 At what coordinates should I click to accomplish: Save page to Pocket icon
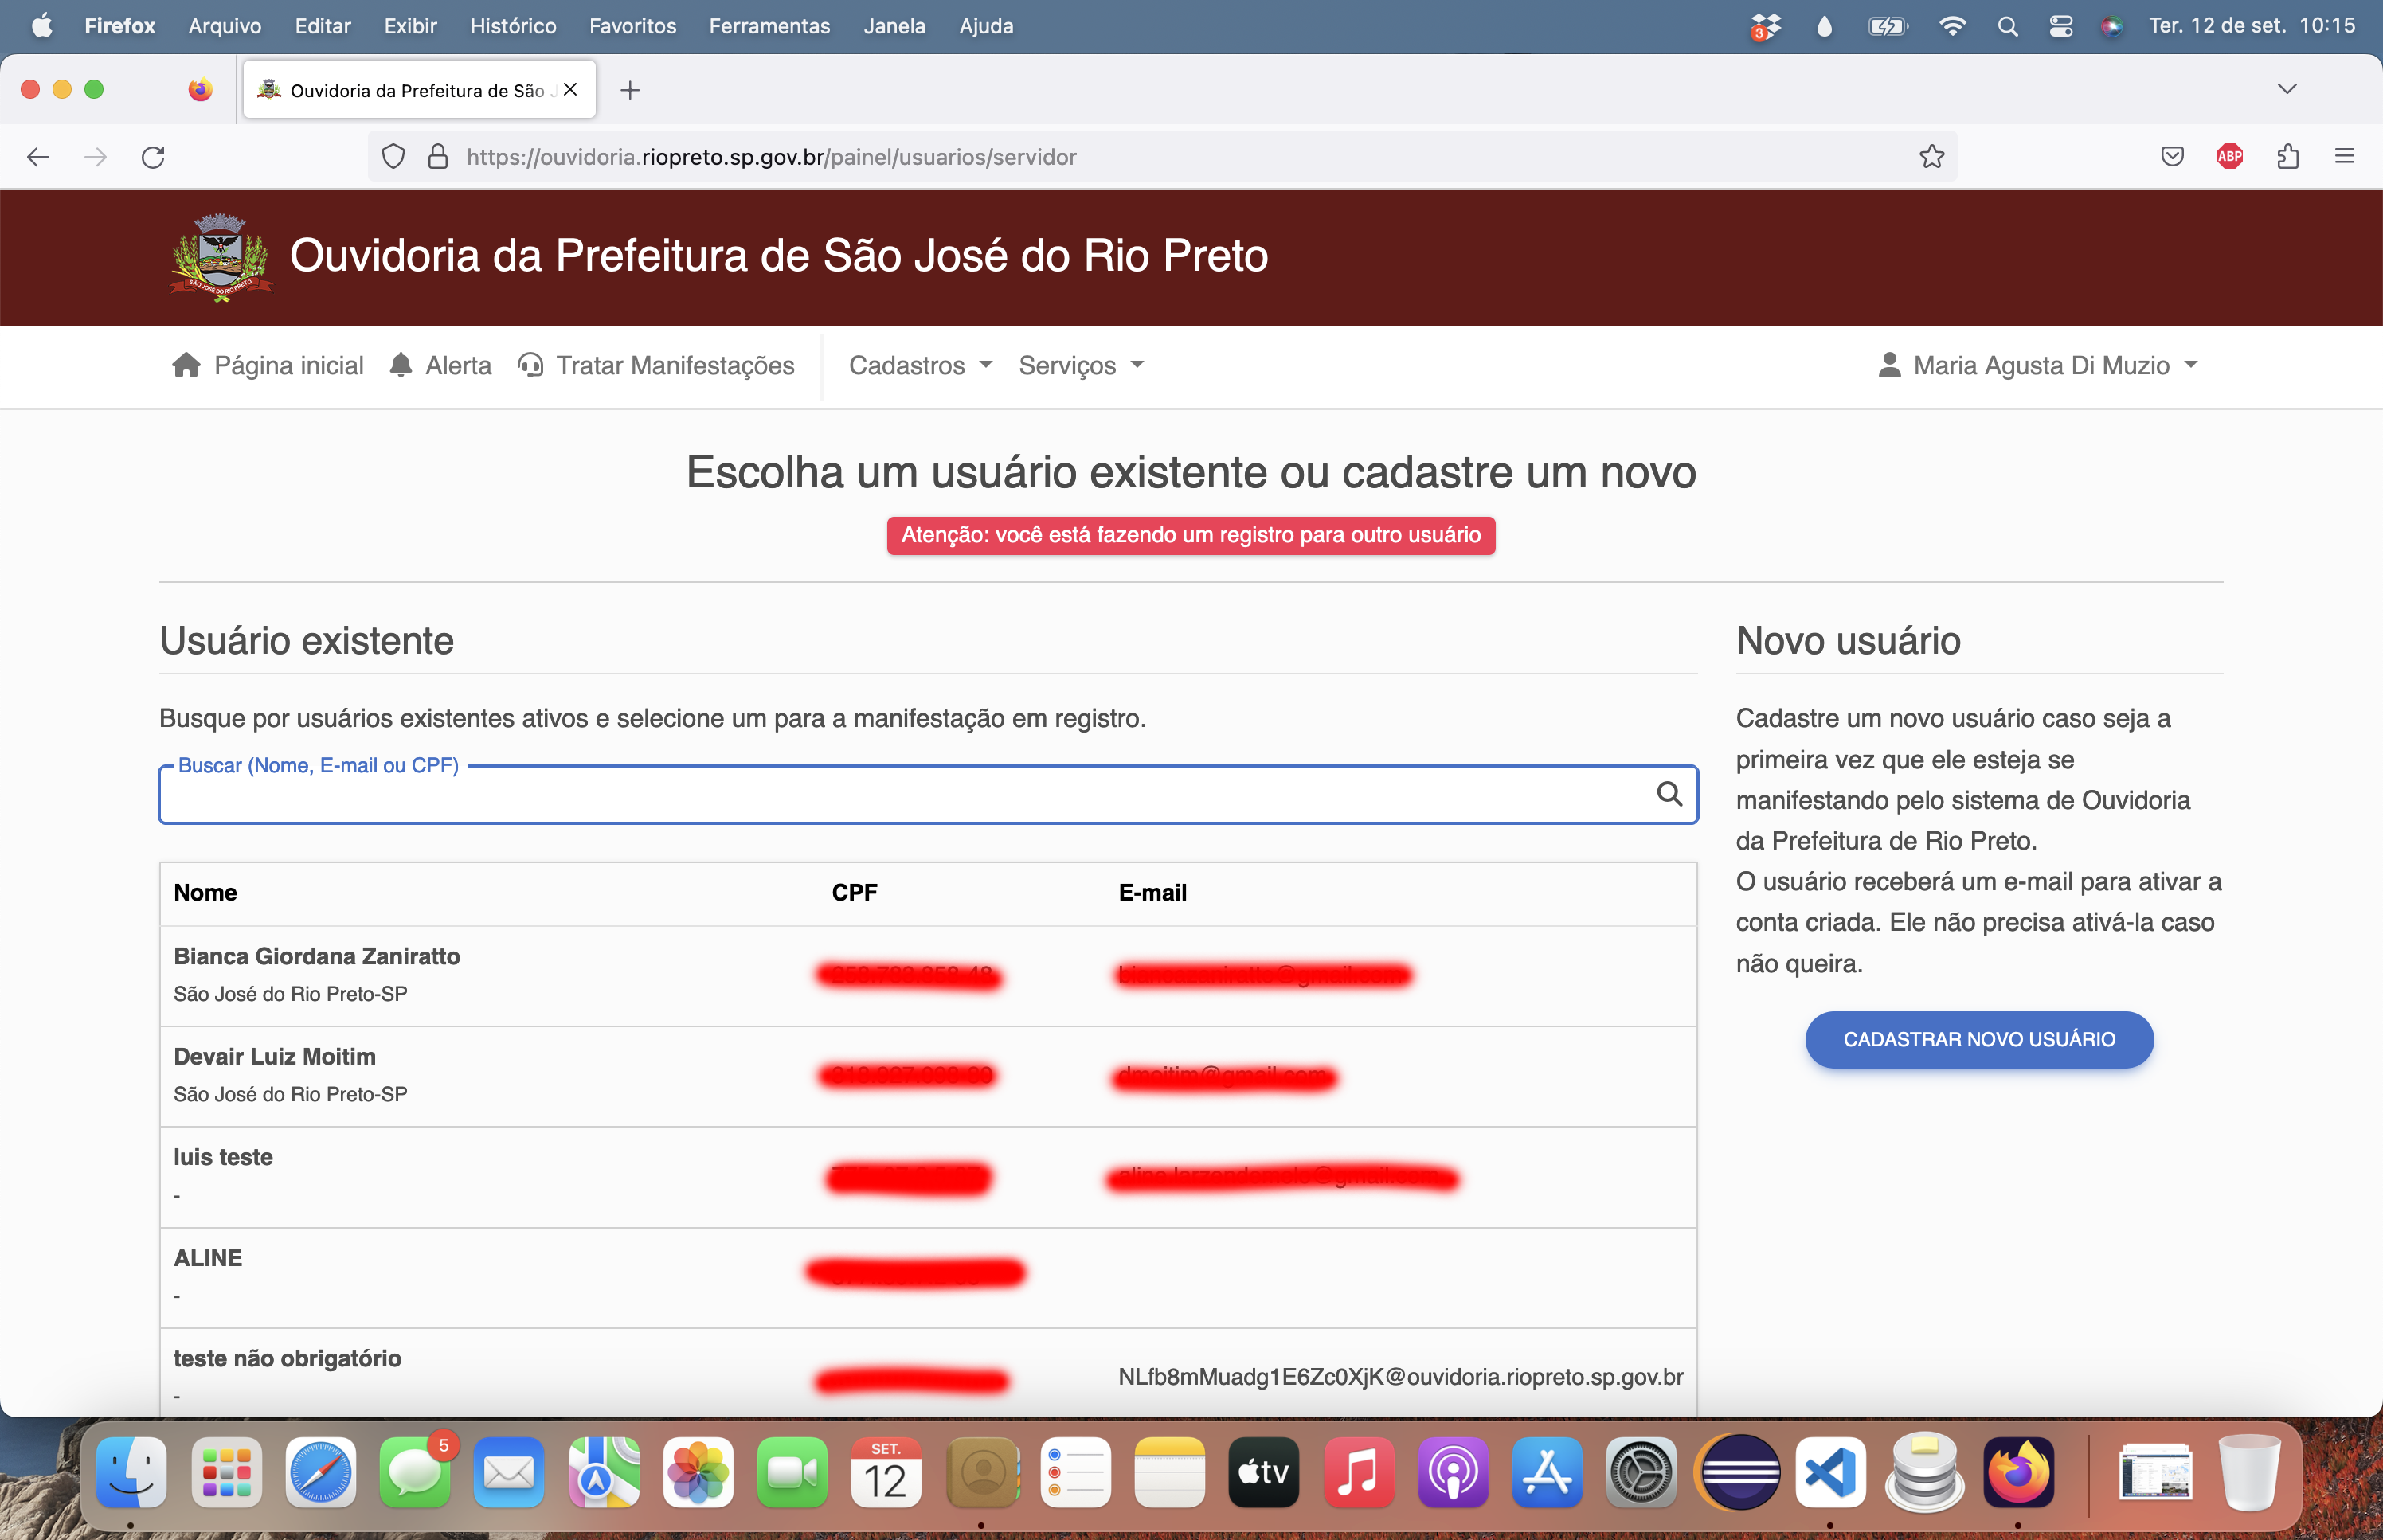coord(2171,157)
